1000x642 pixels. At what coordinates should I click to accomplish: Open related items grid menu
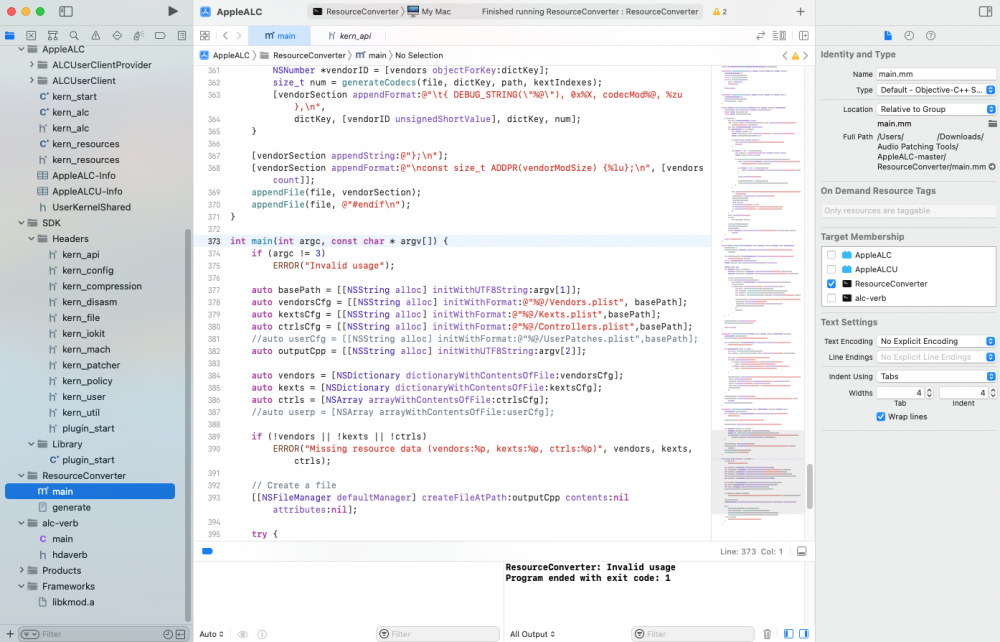point(205,36)
